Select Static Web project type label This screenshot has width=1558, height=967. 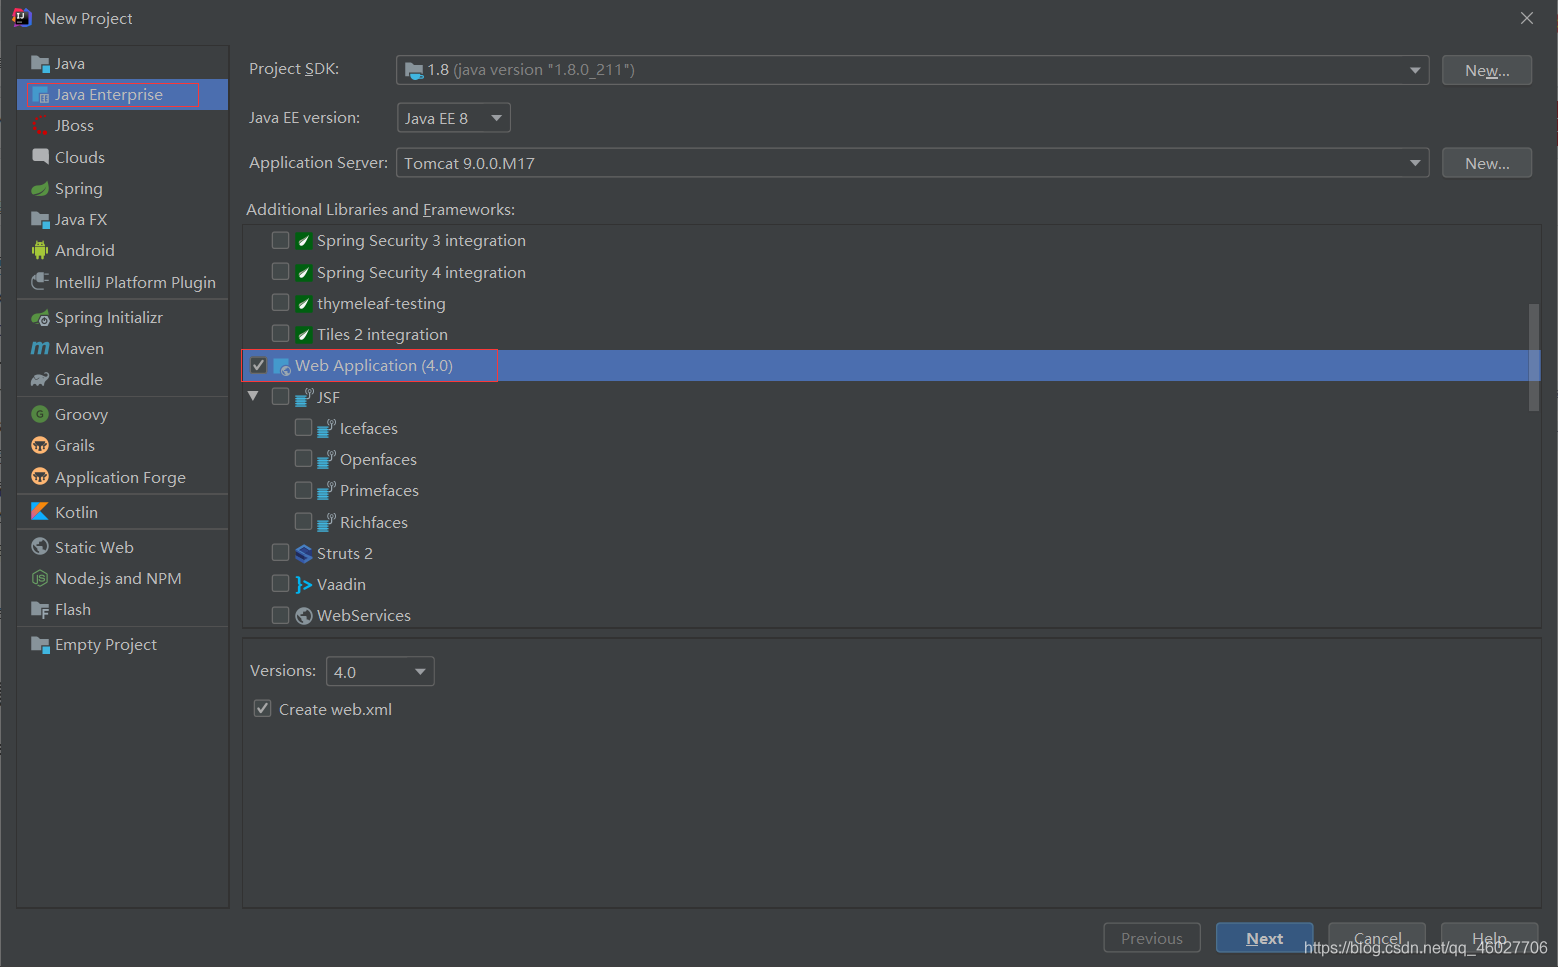[x=94, y=548]
